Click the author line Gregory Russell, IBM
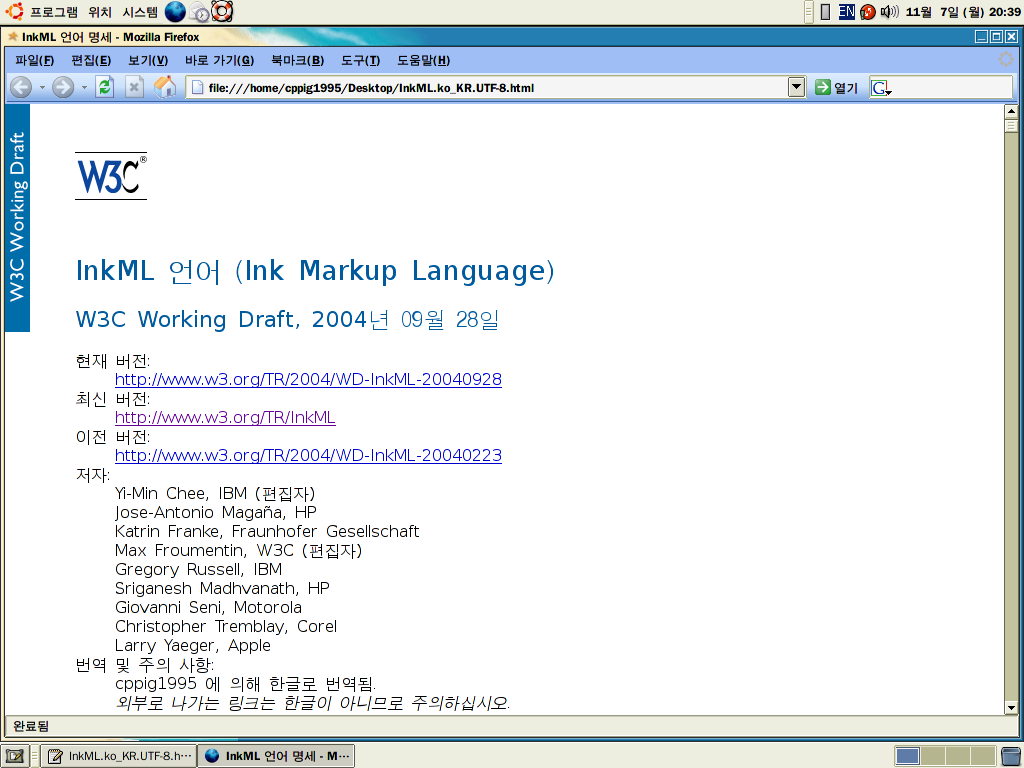 199,569
